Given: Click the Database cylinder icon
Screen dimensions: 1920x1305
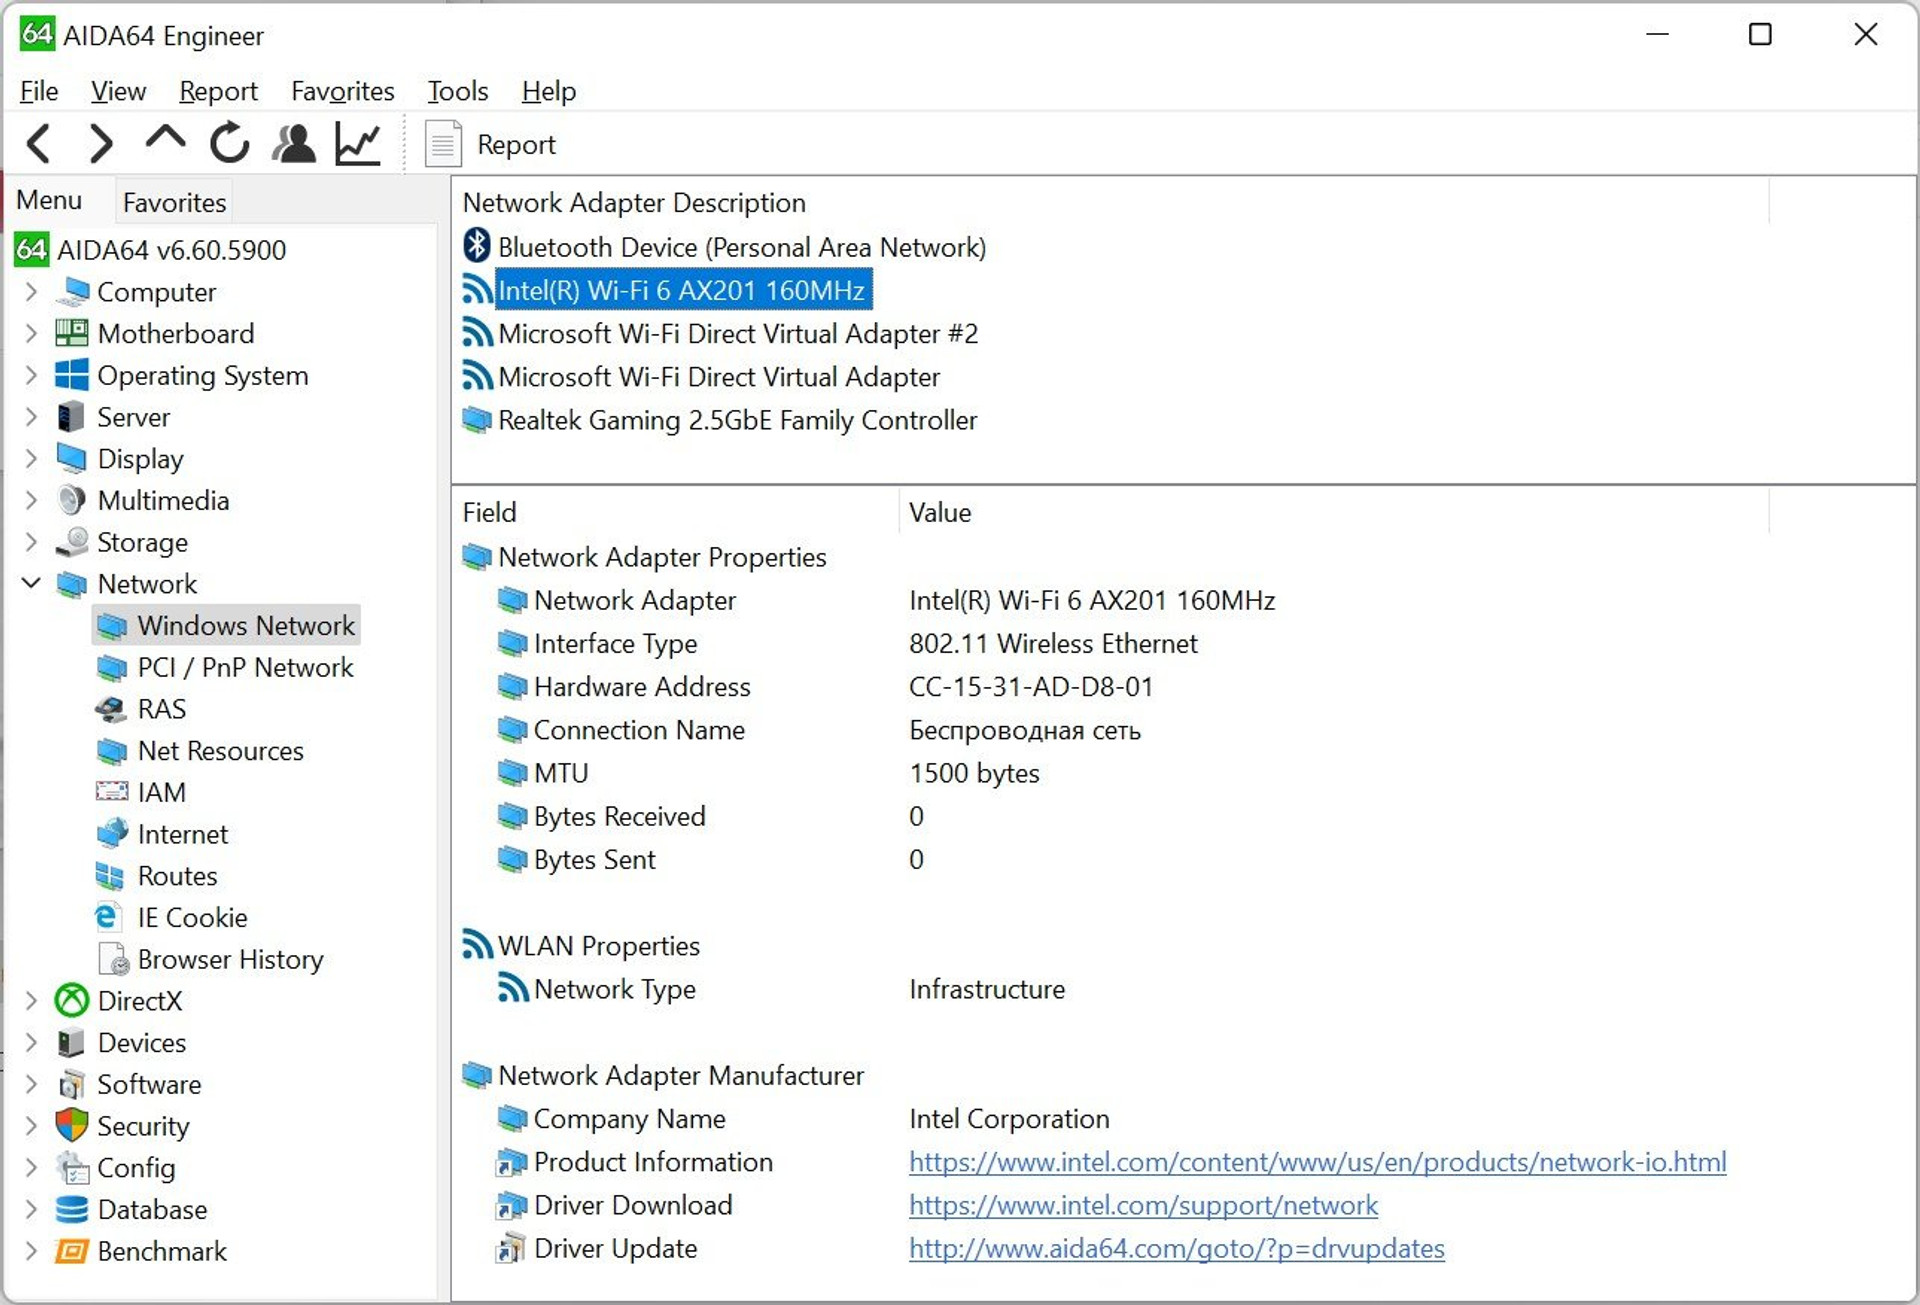Looking at the screenshot, I should pyautogui.click(x=72, y=1210).
